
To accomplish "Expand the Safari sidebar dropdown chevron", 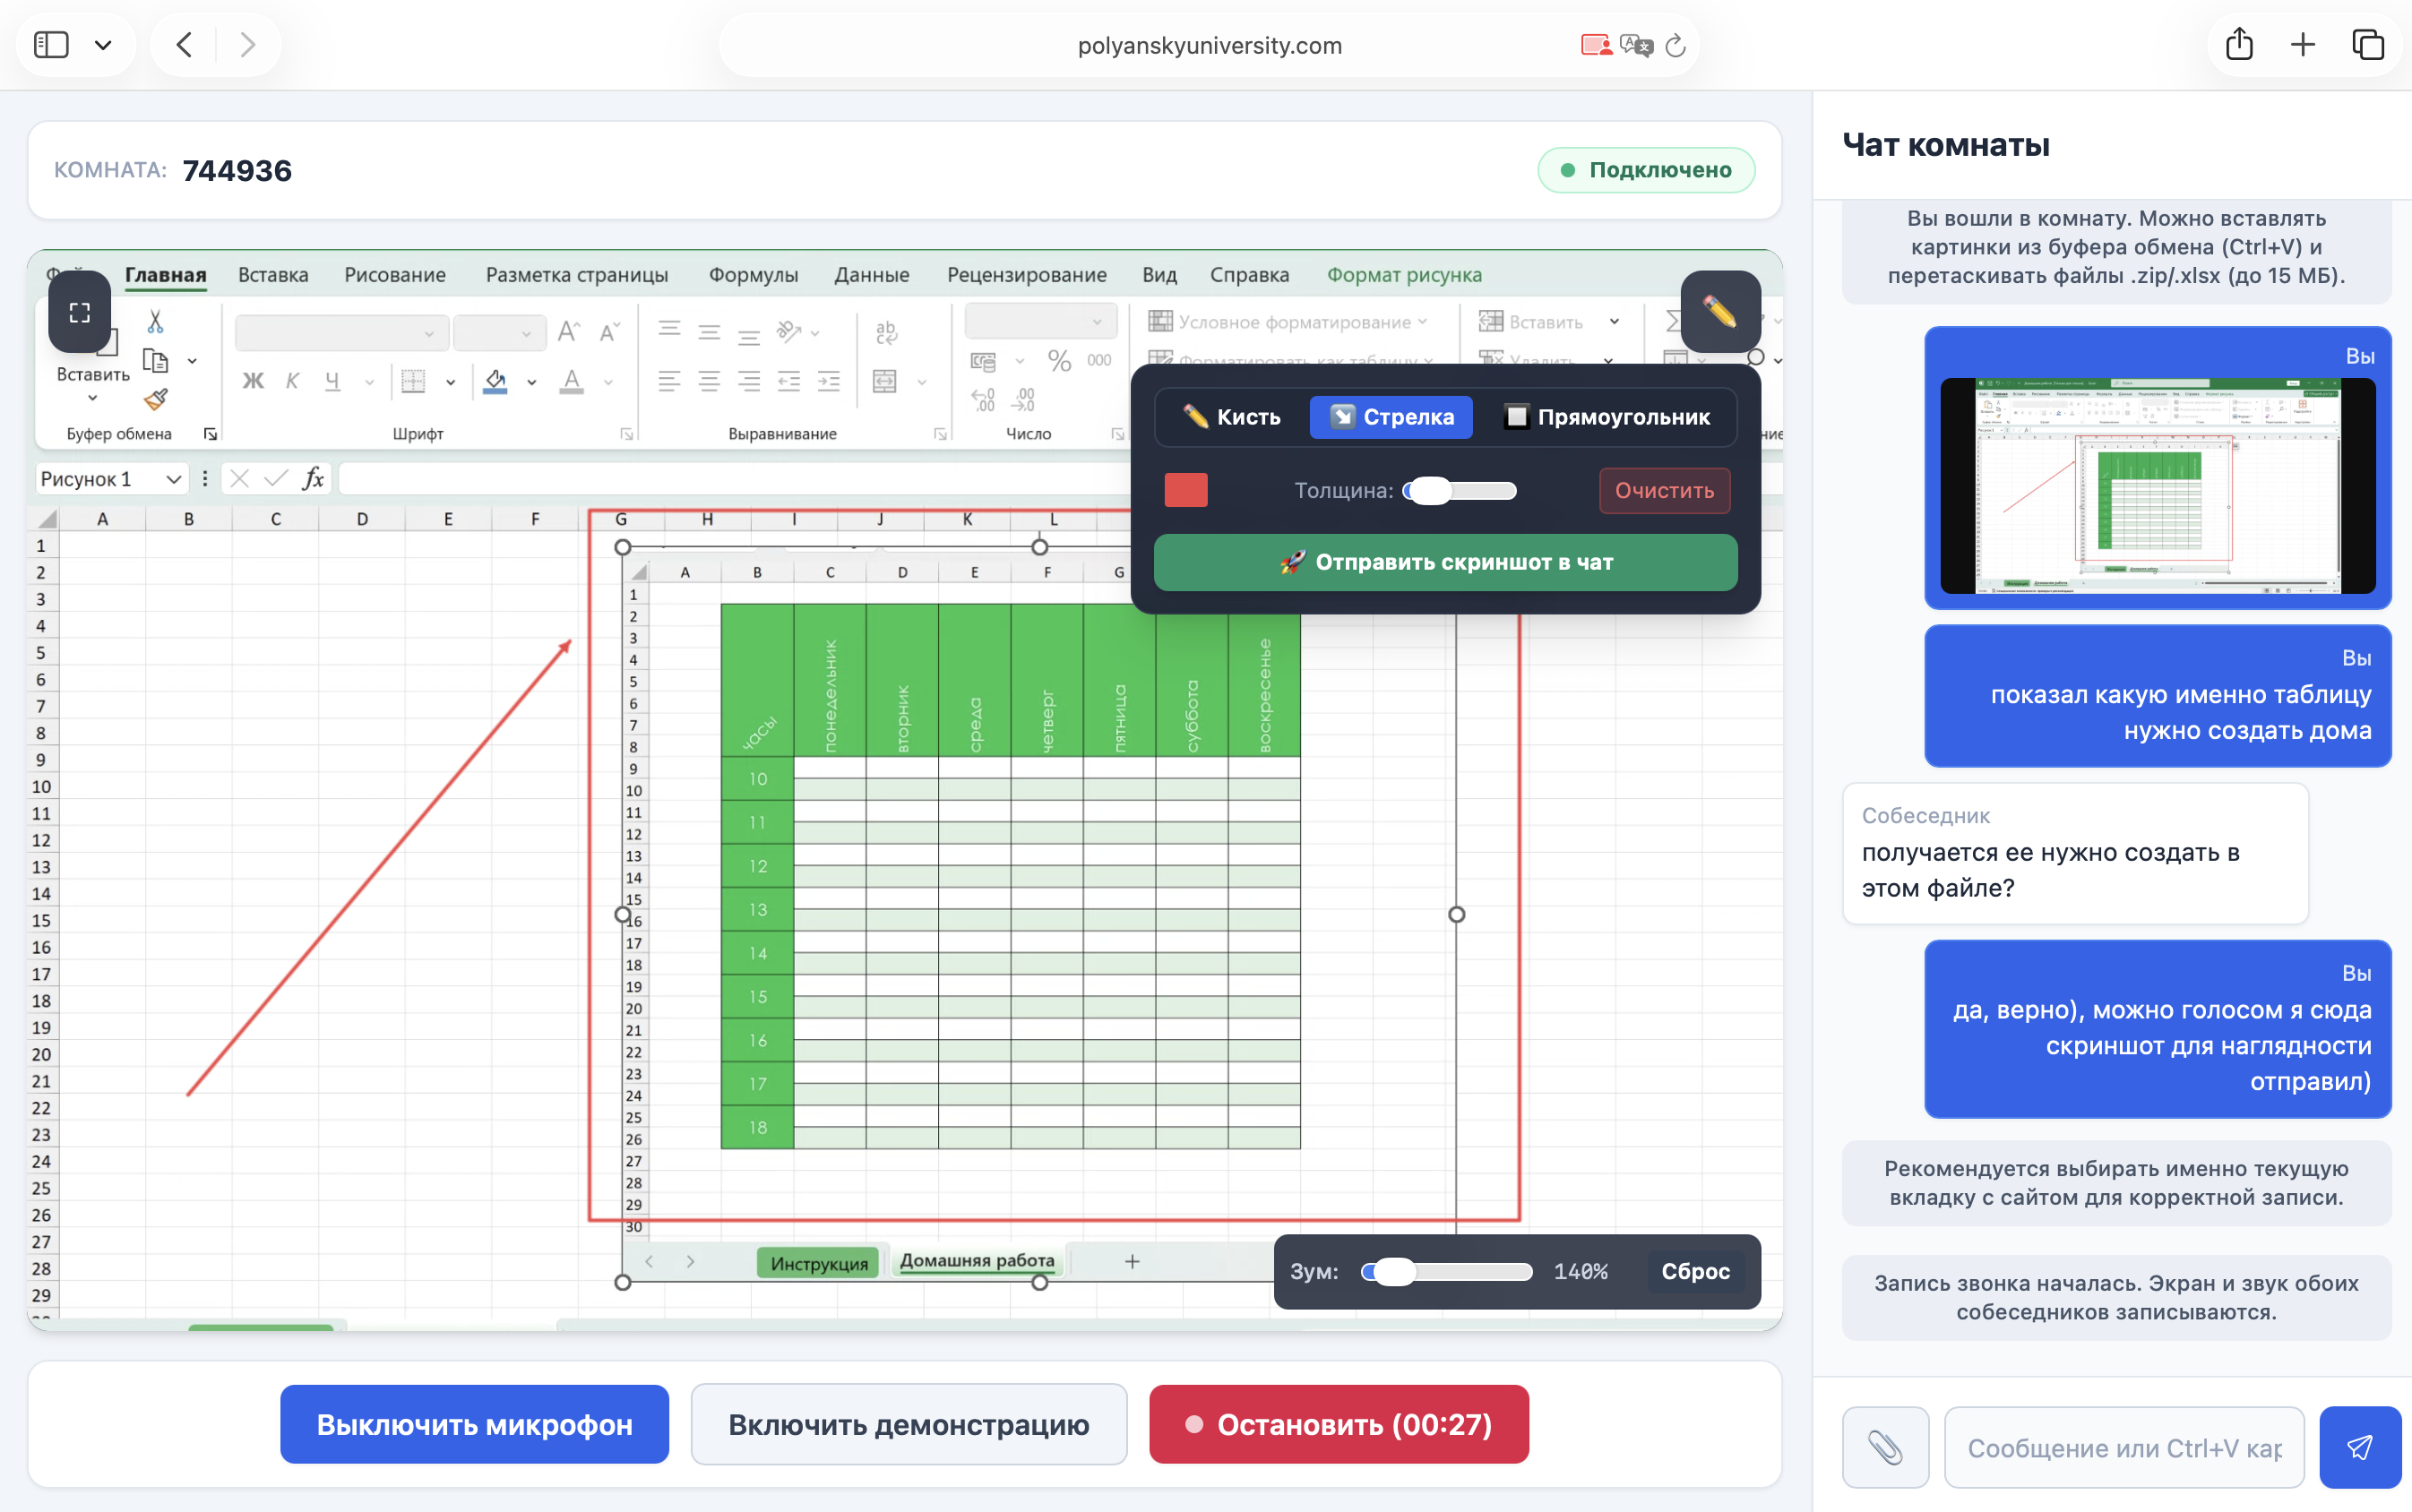I will click(x=103, y=45).
